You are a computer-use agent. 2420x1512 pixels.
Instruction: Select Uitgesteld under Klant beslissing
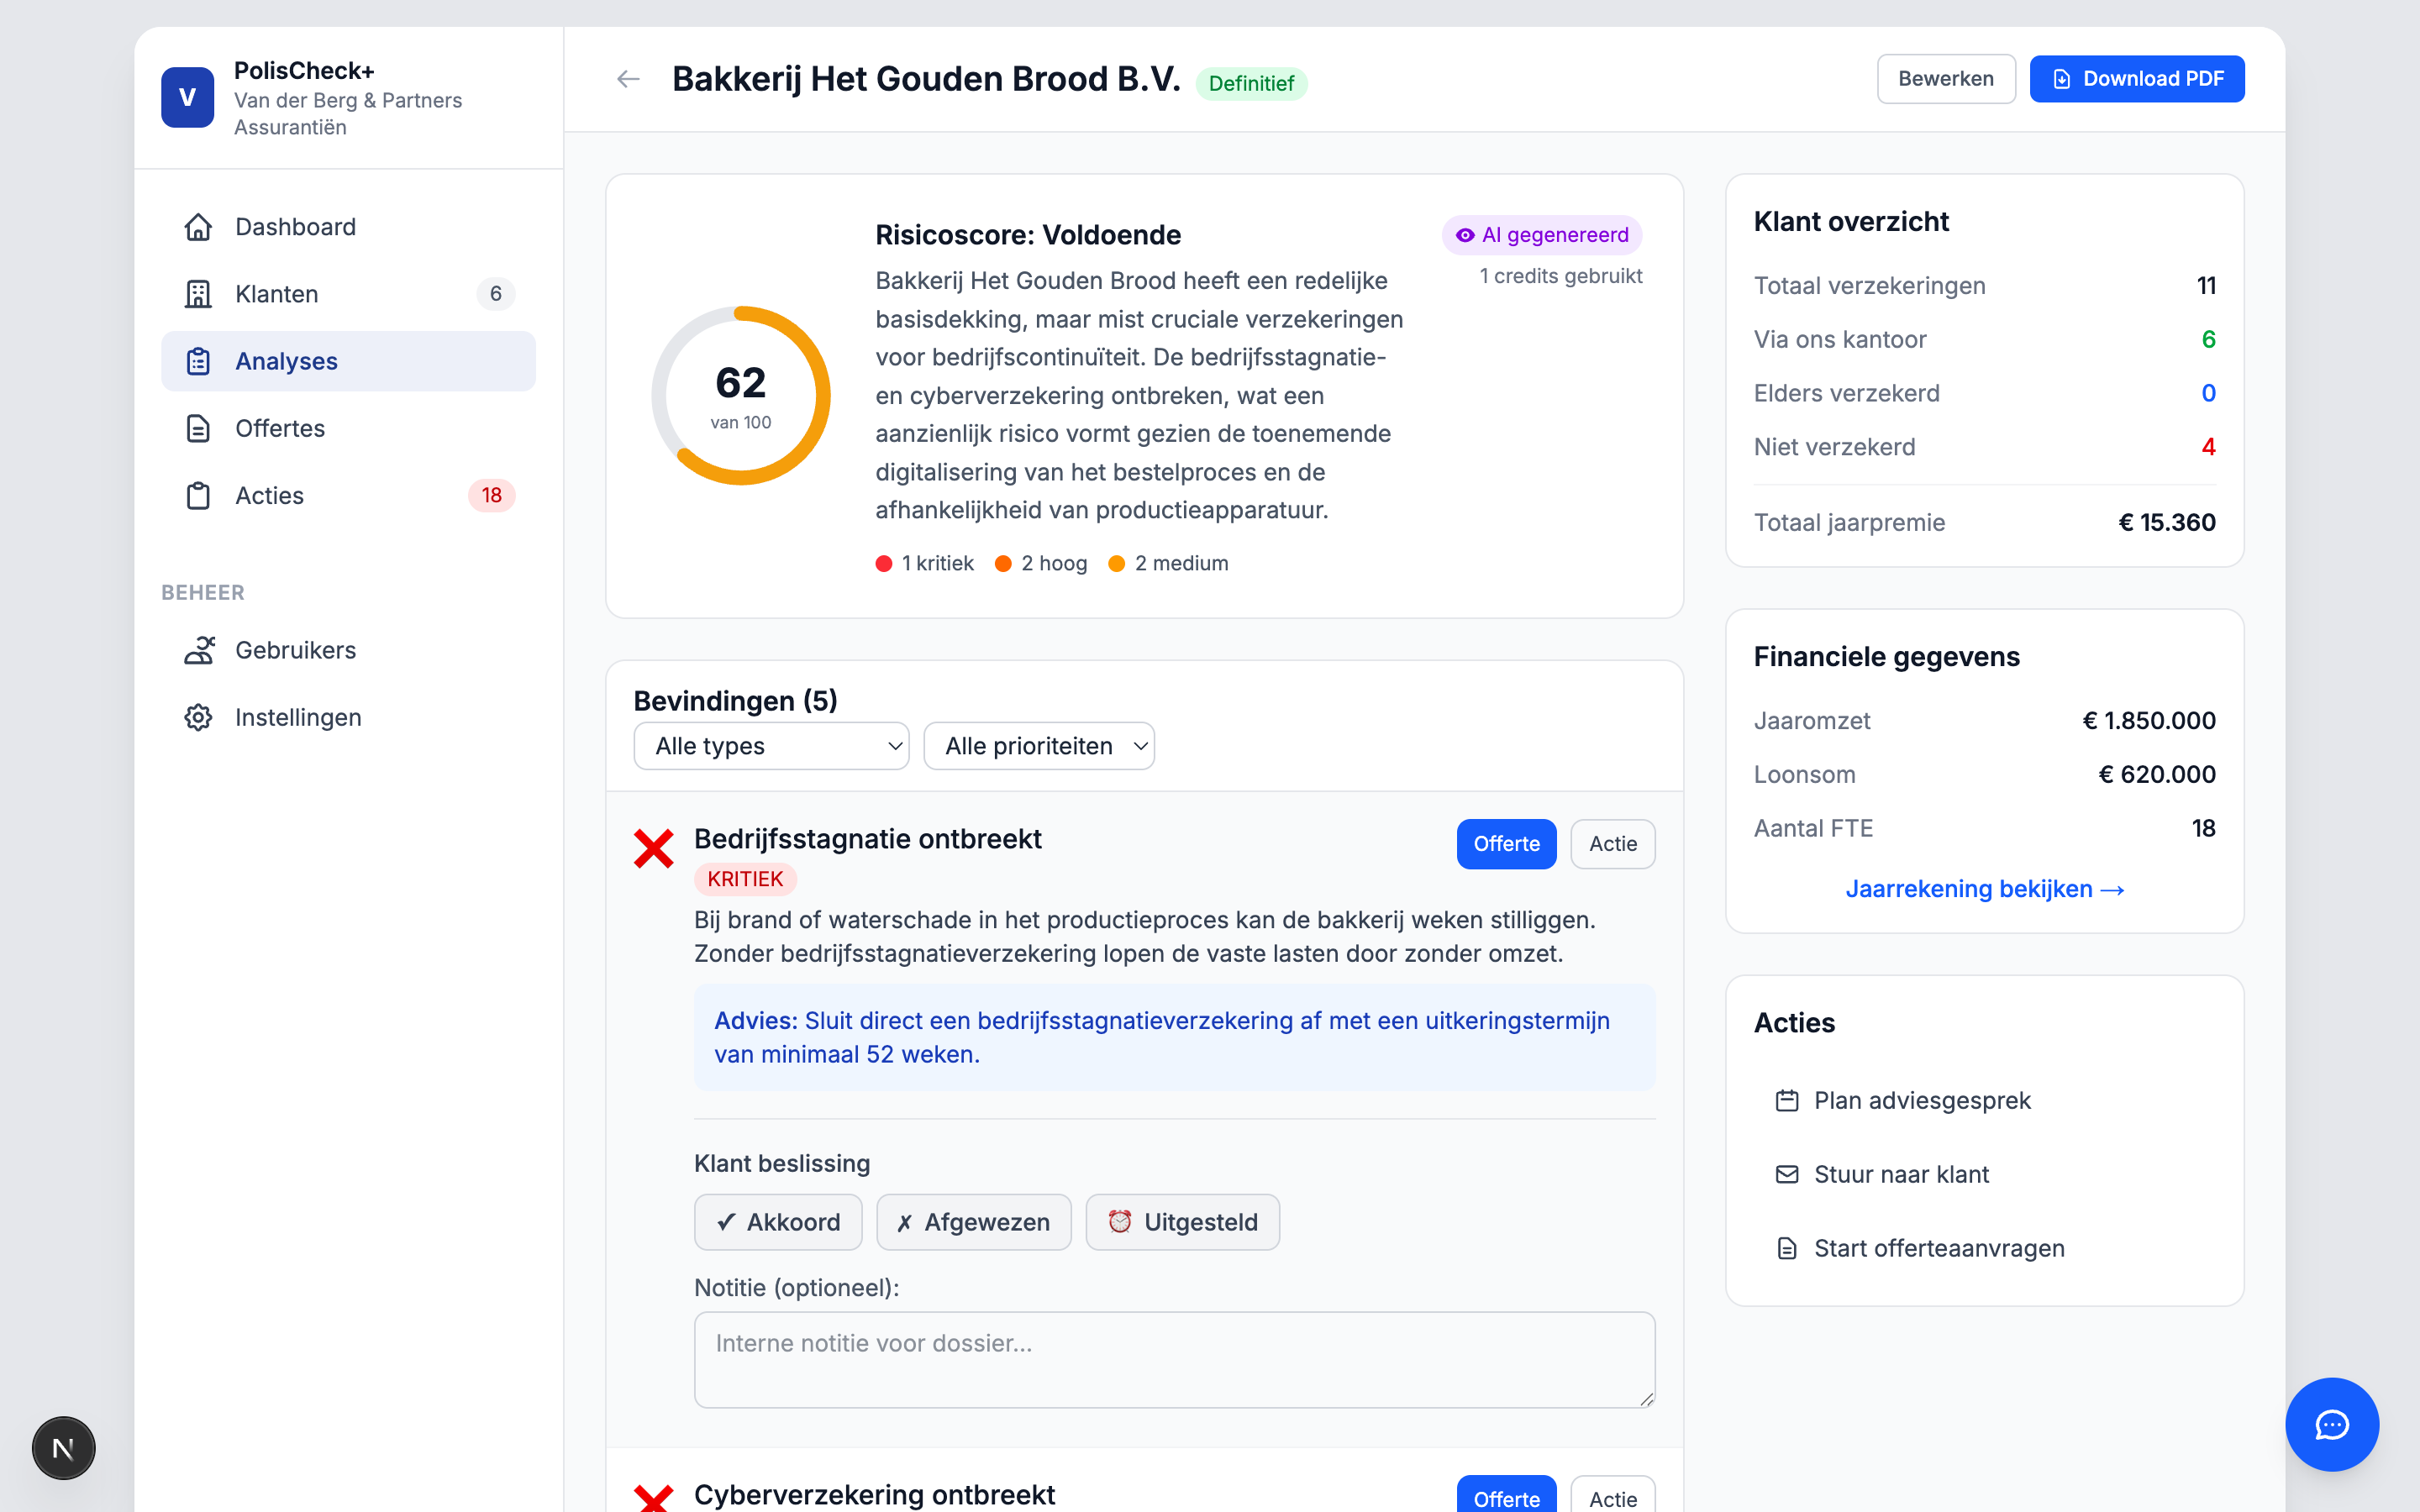1182,1221
